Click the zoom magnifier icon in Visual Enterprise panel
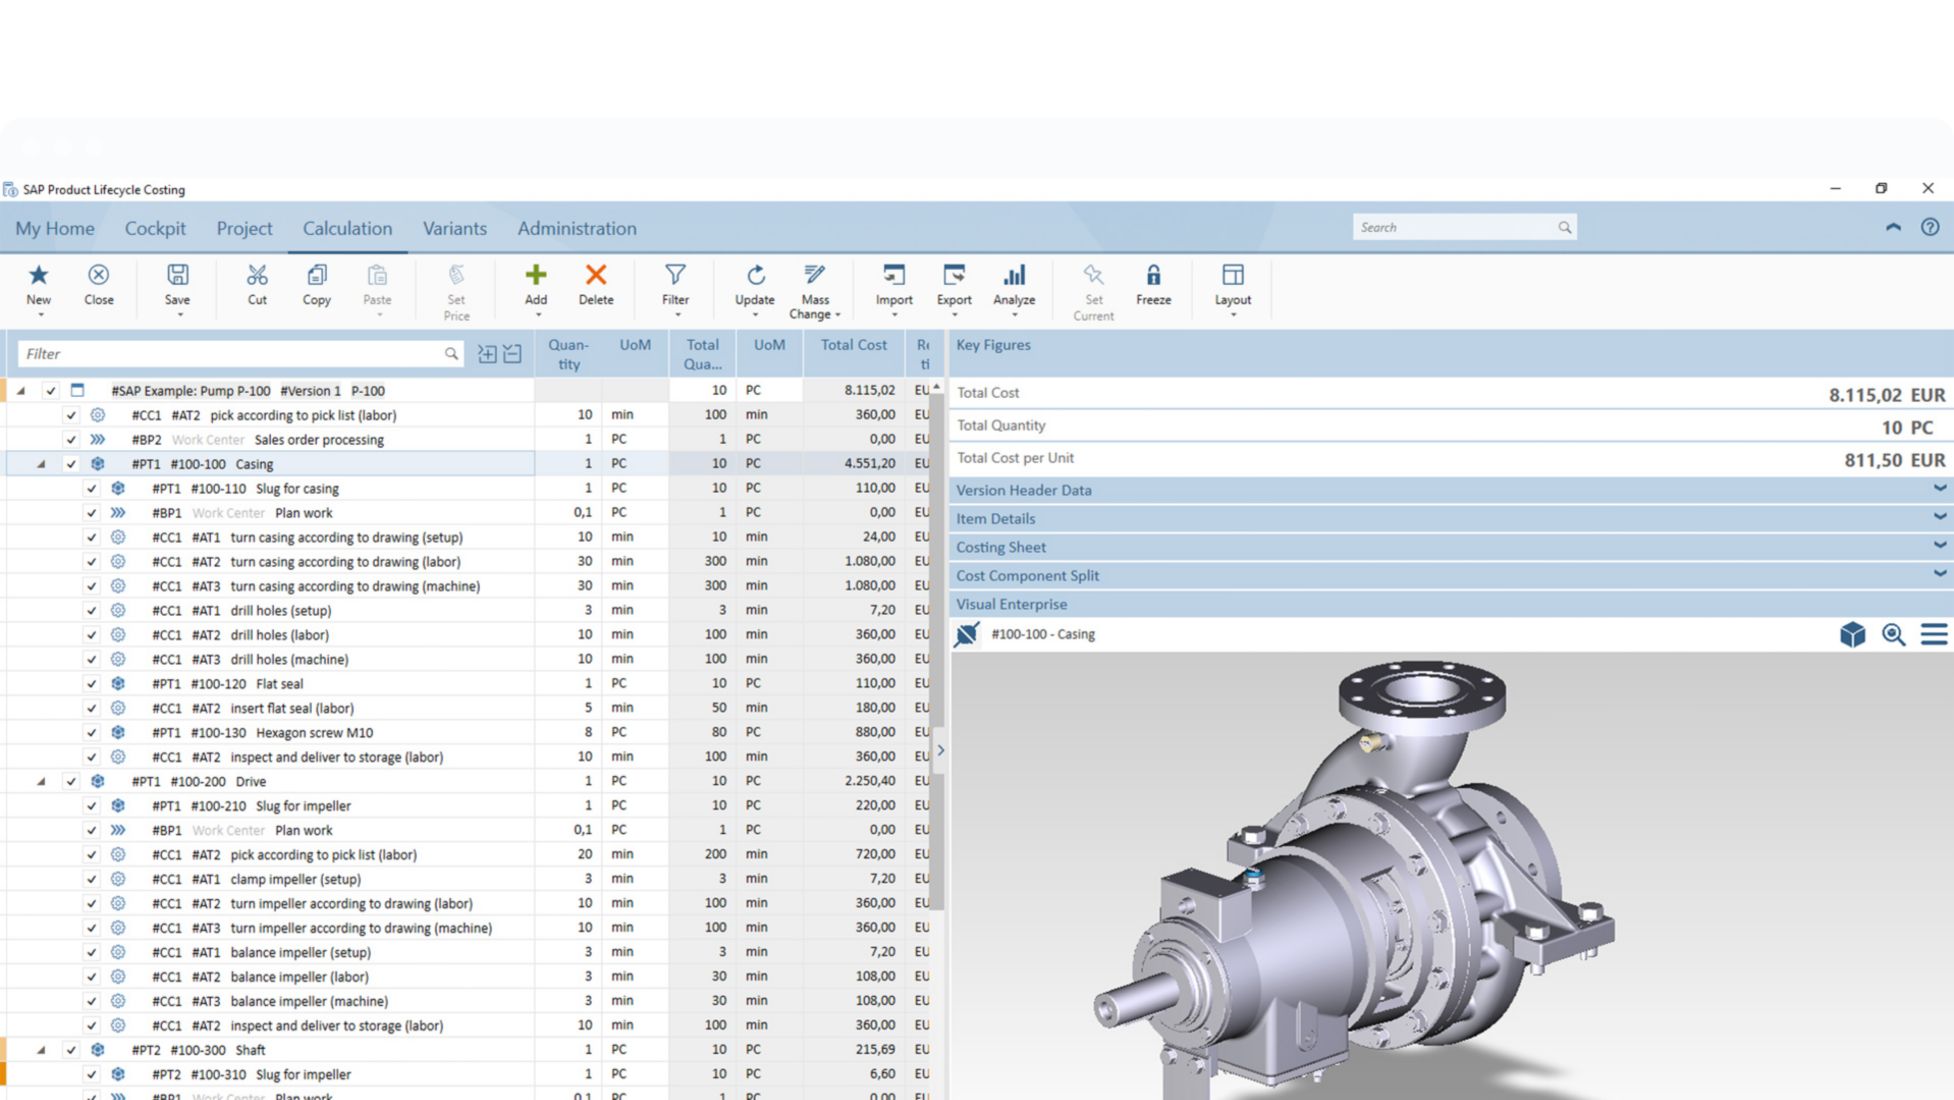Viewport: 1954px width, 1100px height. point(1893,634)
